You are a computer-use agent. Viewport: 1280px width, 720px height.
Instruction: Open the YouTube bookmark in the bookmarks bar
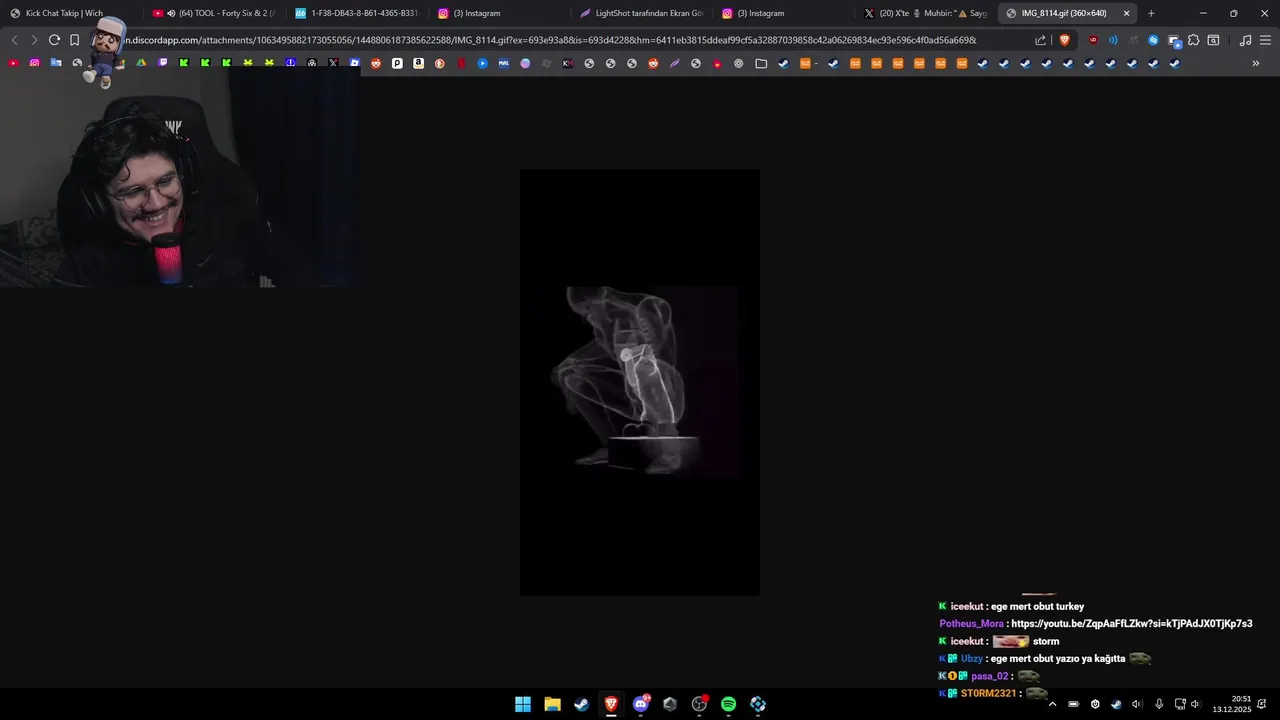point(13,63)
